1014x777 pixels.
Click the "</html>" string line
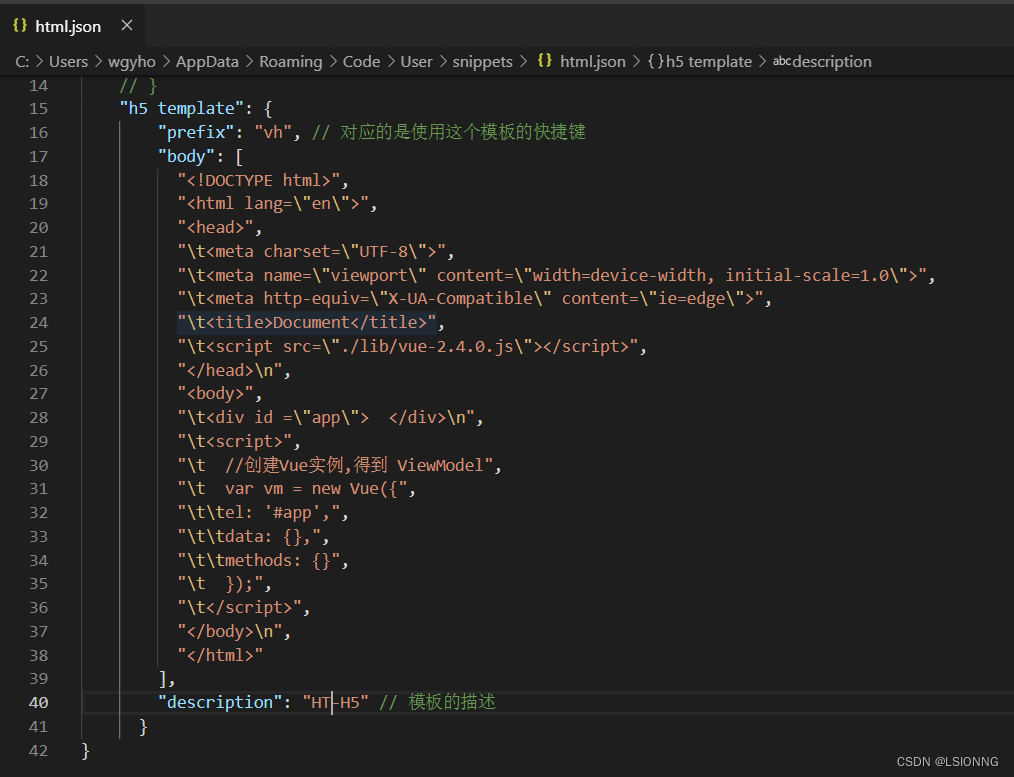pos(221,655)
